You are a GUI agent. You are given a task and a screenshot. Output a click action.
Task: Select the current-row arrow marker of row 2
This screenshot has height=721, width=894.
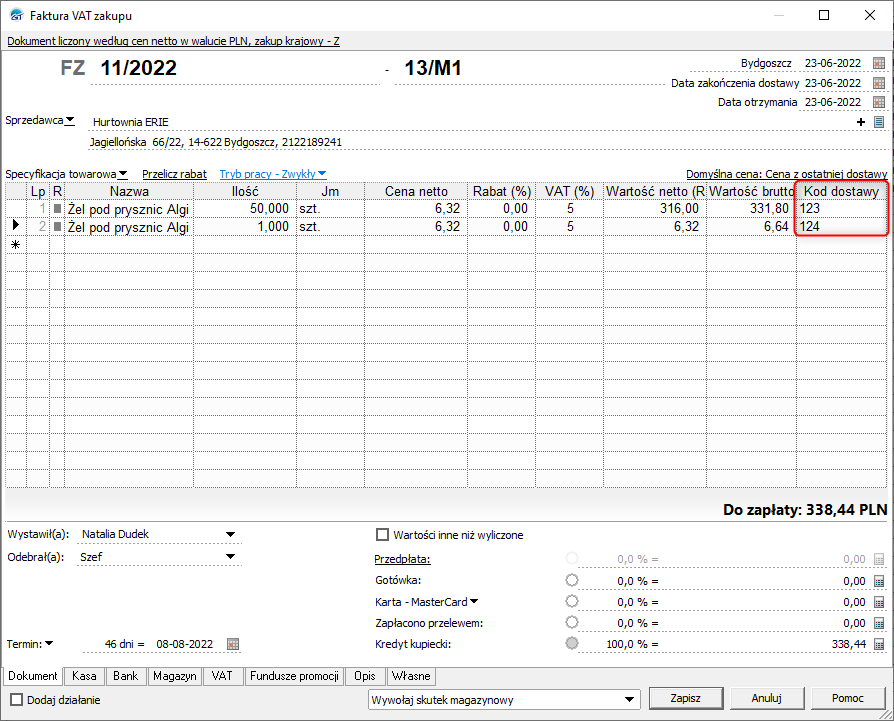tap(15, 225)
